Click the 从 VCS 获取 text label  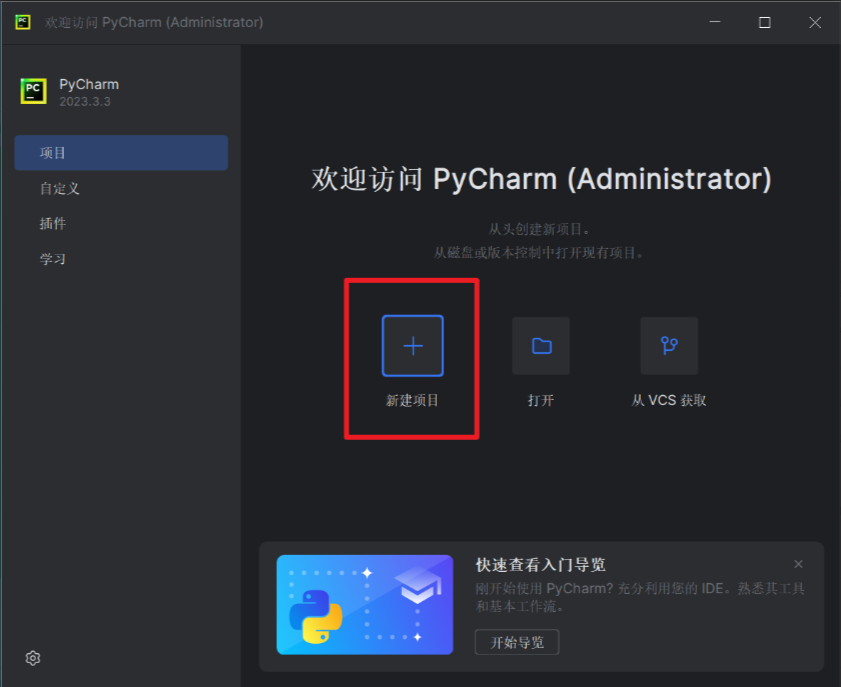(x=668, y=400)
